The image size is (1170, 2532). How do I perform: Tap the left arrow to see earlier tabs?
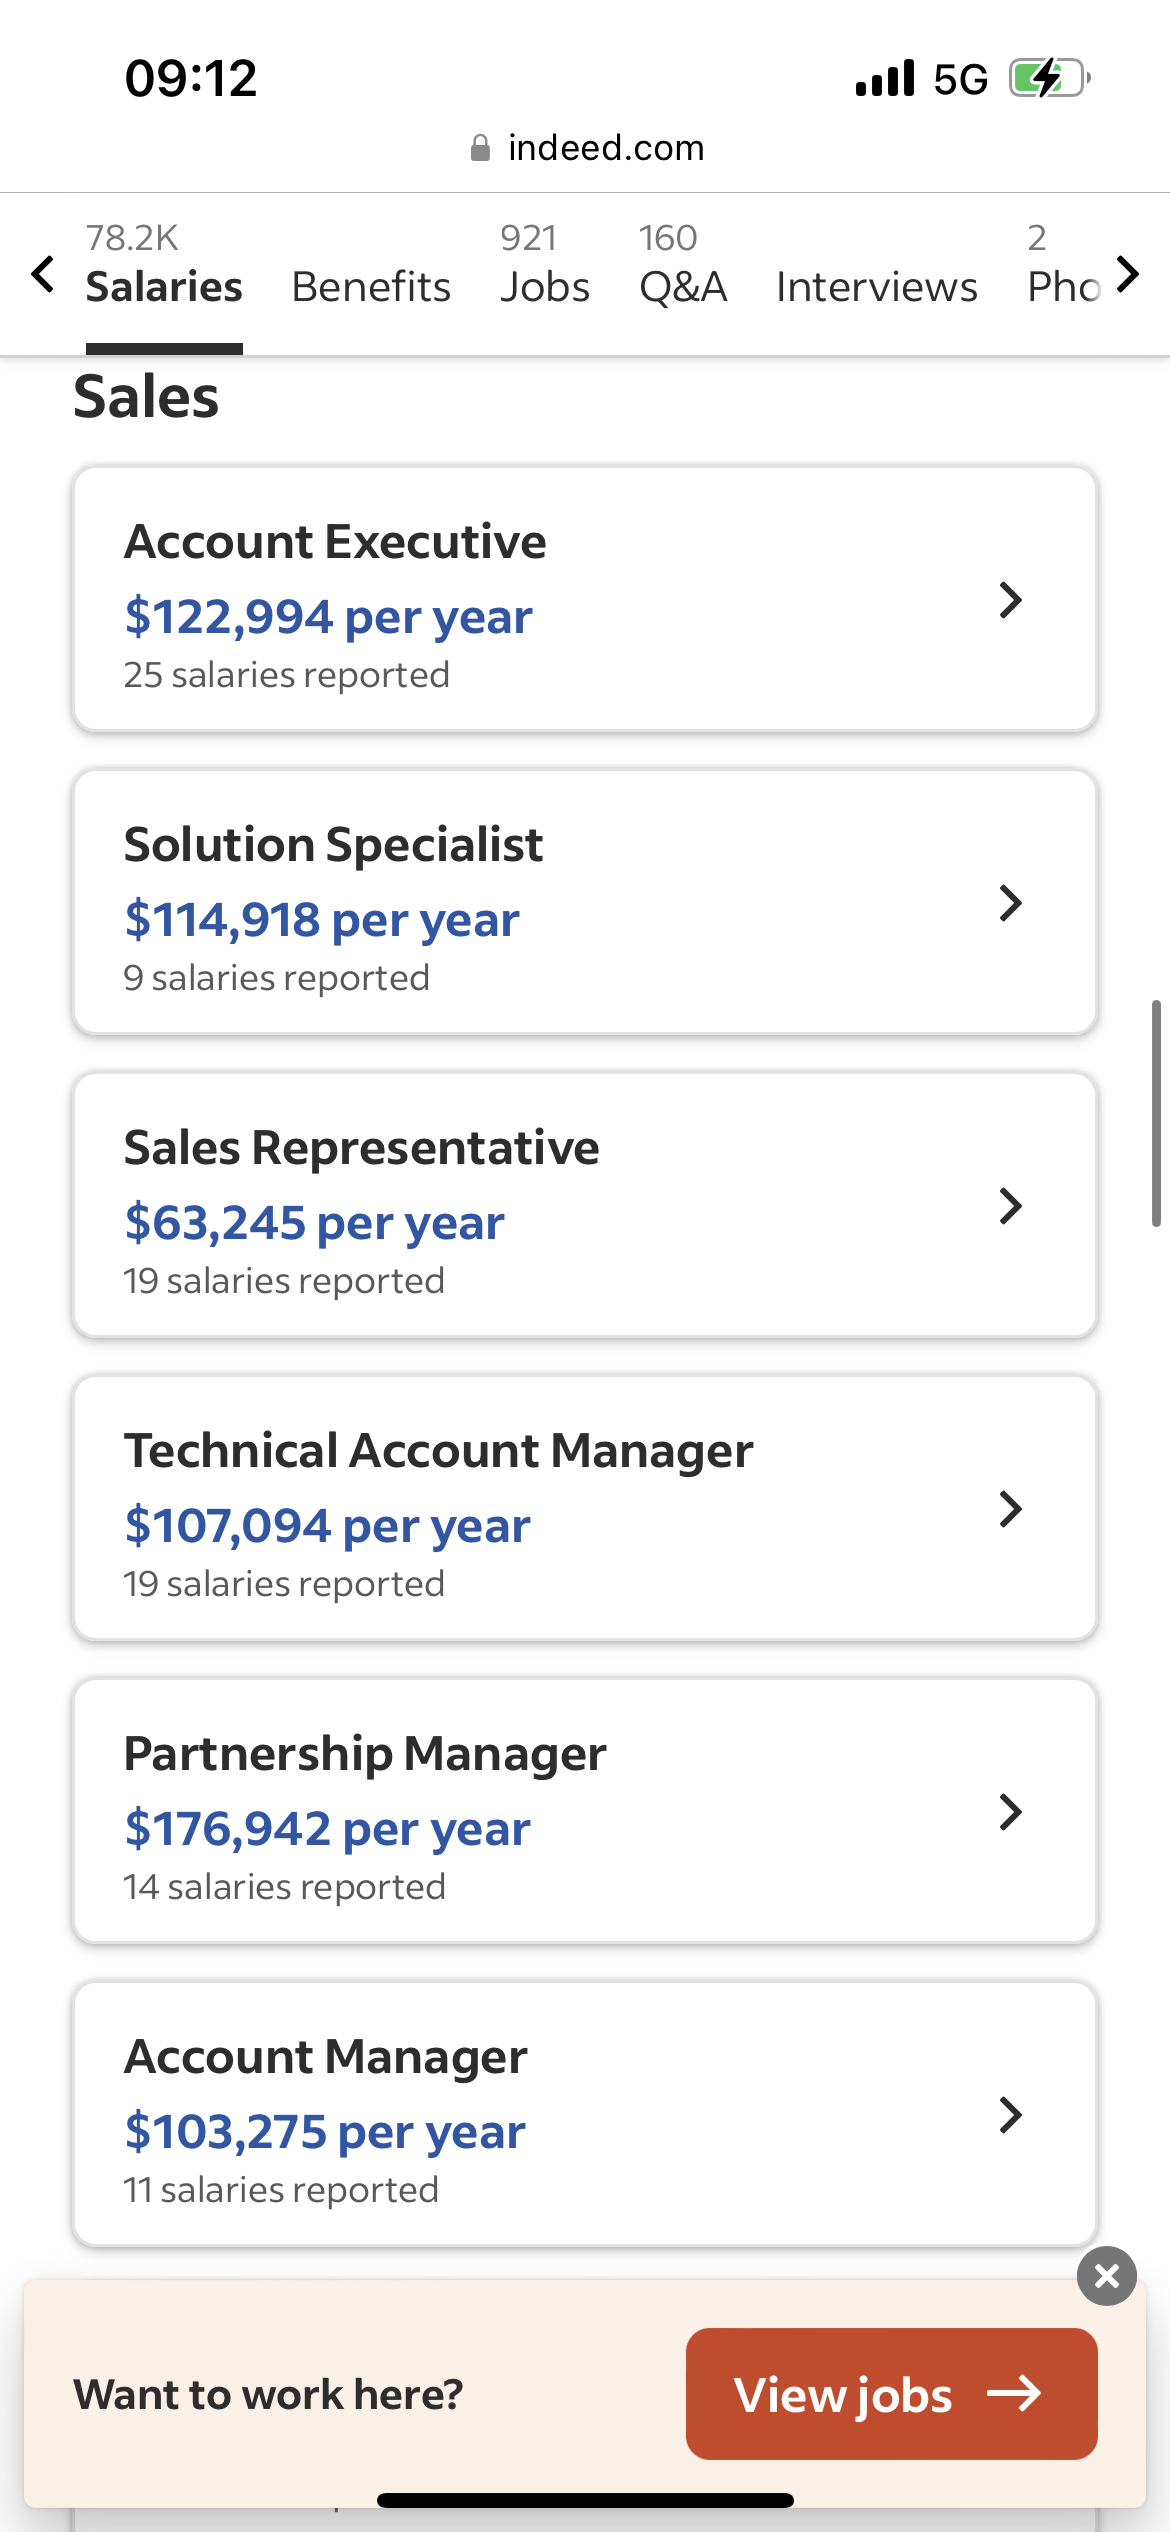42,274
